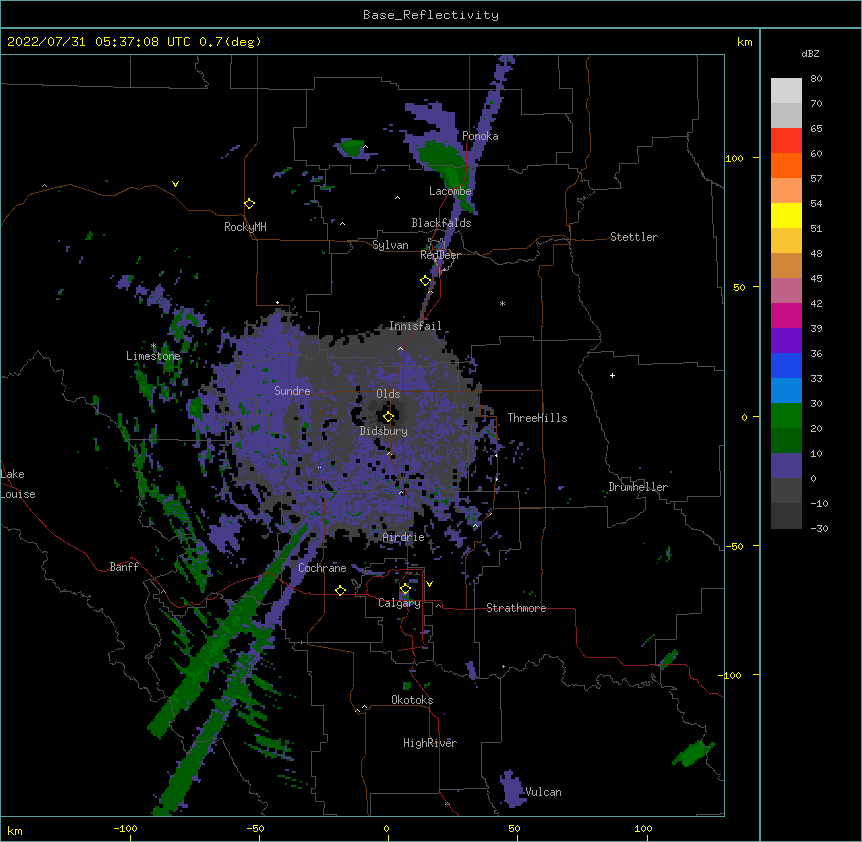Image resolution: width=862 pixels, height=842 pixels.
Task: Click the RockyMH location label
Action: click(245, 227)
